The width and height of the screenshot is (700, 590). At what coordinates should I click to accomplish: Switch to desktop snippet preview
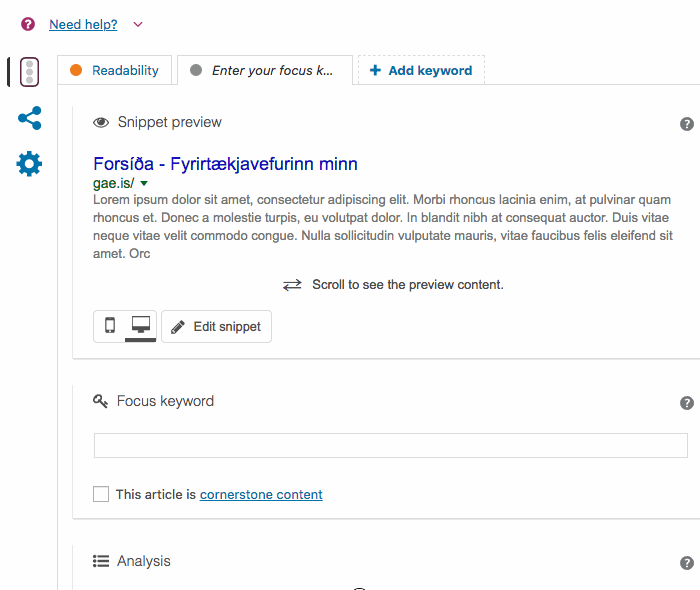click(141, 326)
